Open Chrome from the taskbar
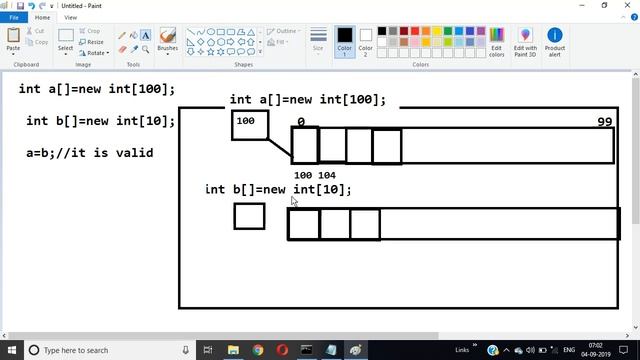 (258, 350)
